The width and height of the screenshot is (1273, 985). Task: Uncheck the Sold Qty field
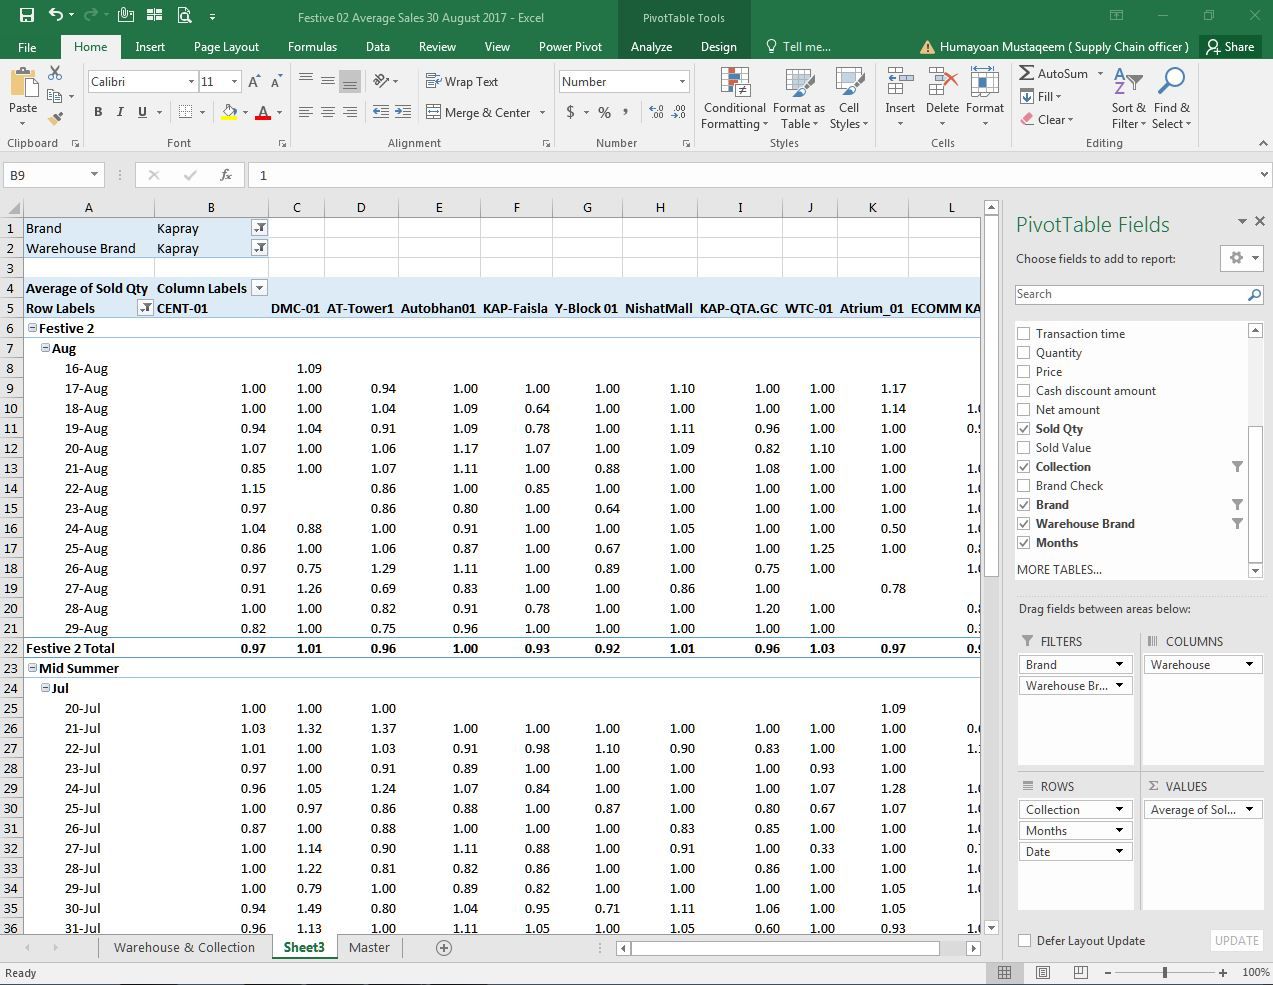1023,428
